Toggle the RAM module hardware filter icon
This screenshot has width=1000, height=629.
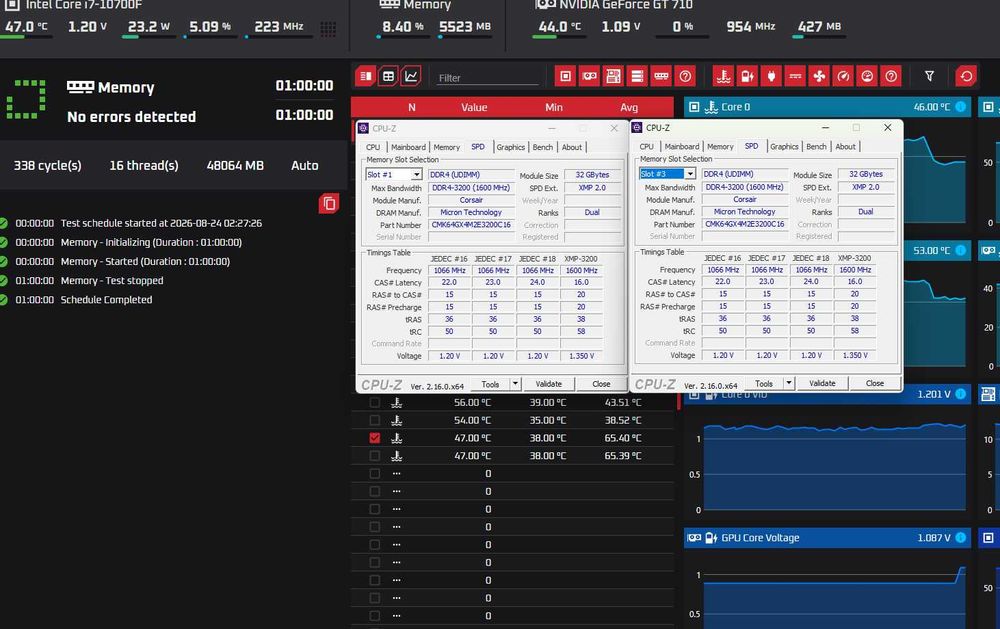(661, 77)
